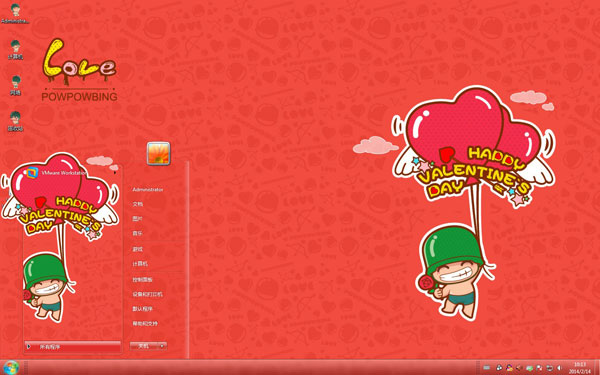Viewport: 600px width, 375px height.
Task: Open 音乐 in Start menu
Action: pos(137,233)
